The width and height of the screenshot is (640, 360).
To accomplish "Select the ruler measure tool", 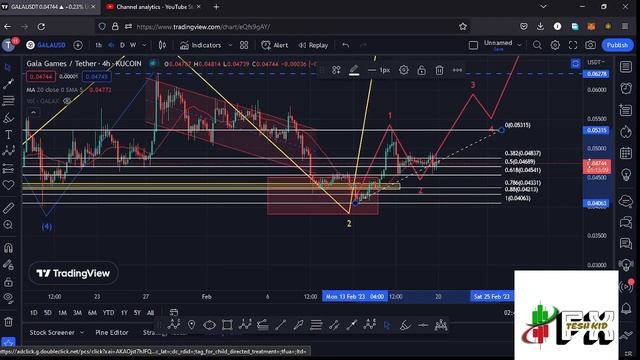I will click(x=8, y=208).
